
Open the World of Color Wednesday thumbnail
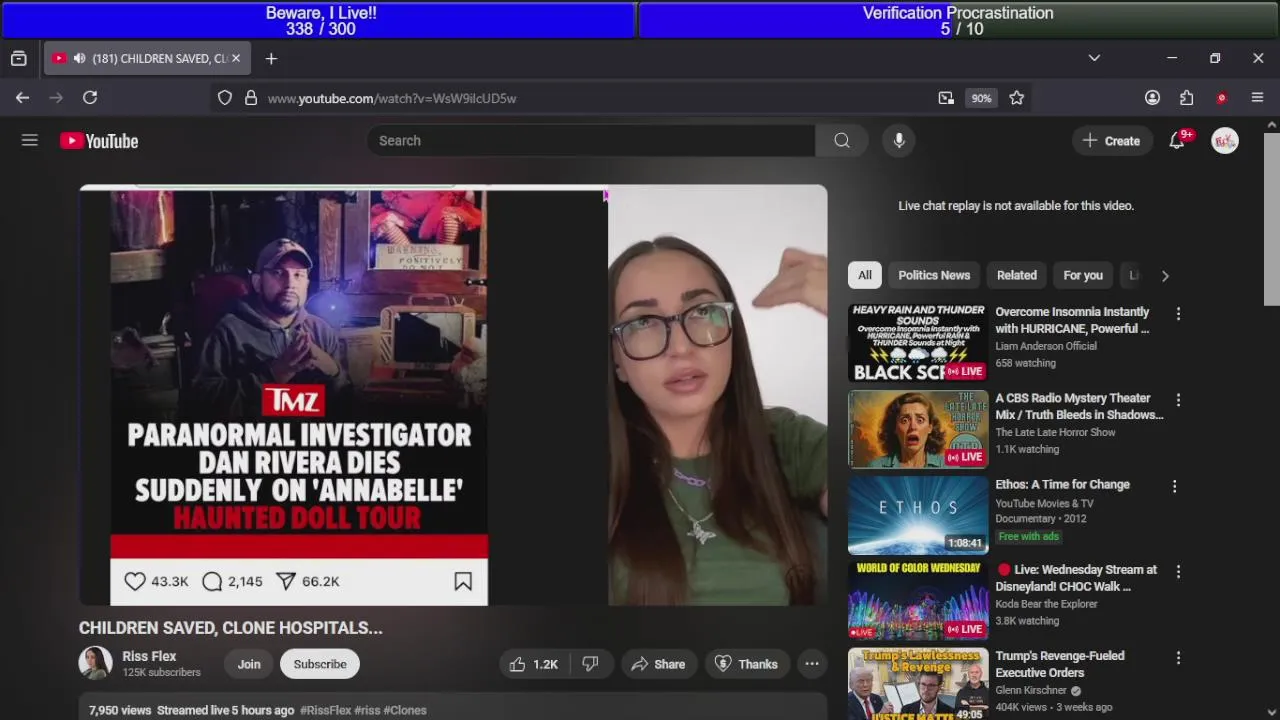[x=918, y=601]
